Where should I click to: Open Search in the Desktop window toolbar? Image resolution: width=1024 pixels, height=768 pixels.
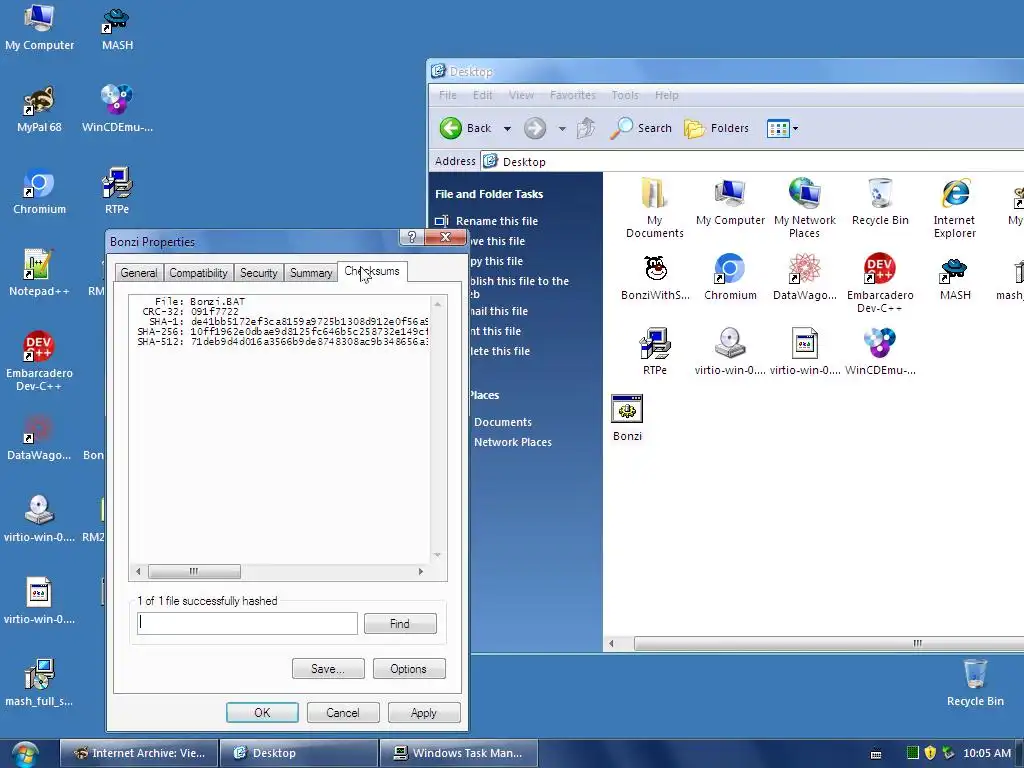[641, 128]
